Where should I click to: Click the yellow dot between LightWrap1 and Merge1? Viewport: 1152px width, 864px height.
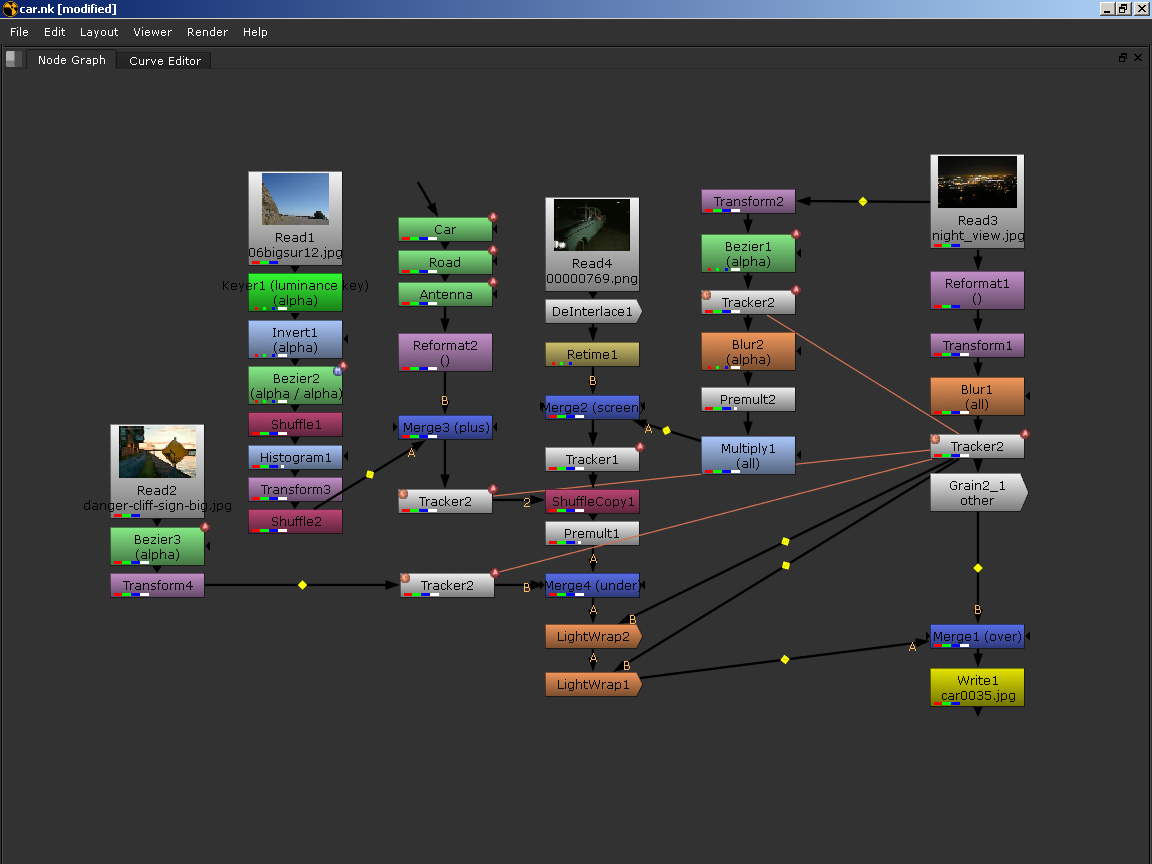click(x=785, y=660)
